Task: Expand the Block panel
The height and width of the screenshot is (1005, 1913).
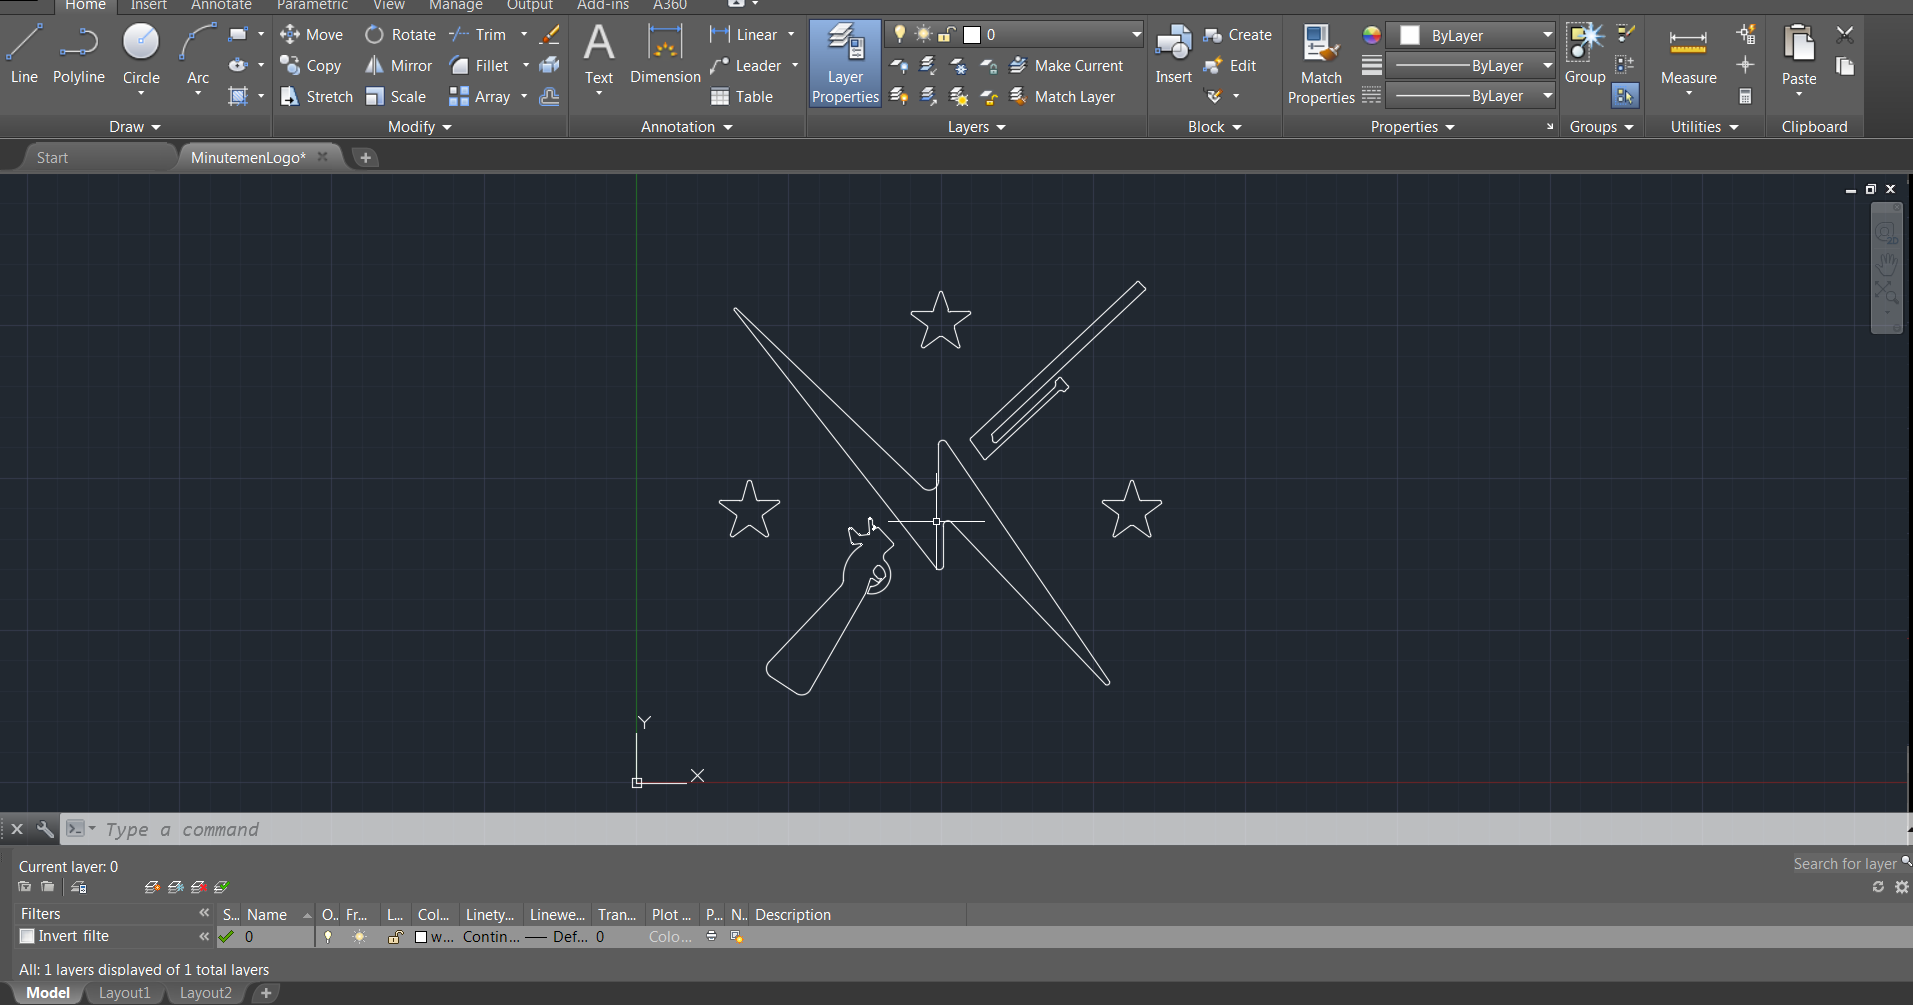Action: click(1215, 127)
